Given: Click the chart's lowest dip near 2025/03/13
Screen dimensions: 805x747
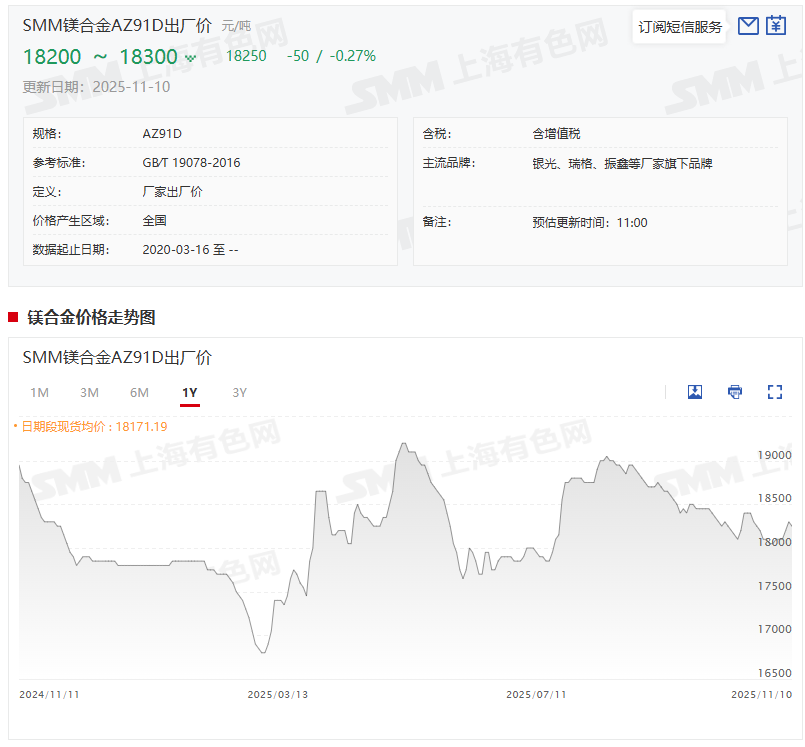Looking at the screenshot, I should coord(263,652).
